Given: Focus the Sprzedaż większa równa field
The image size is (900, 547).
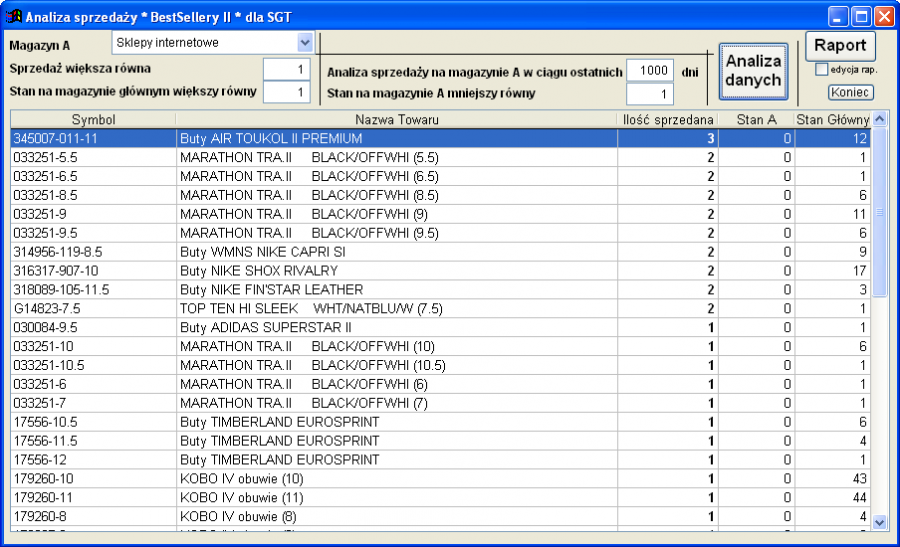Looking at the screenshot, I should pos(286,69).
